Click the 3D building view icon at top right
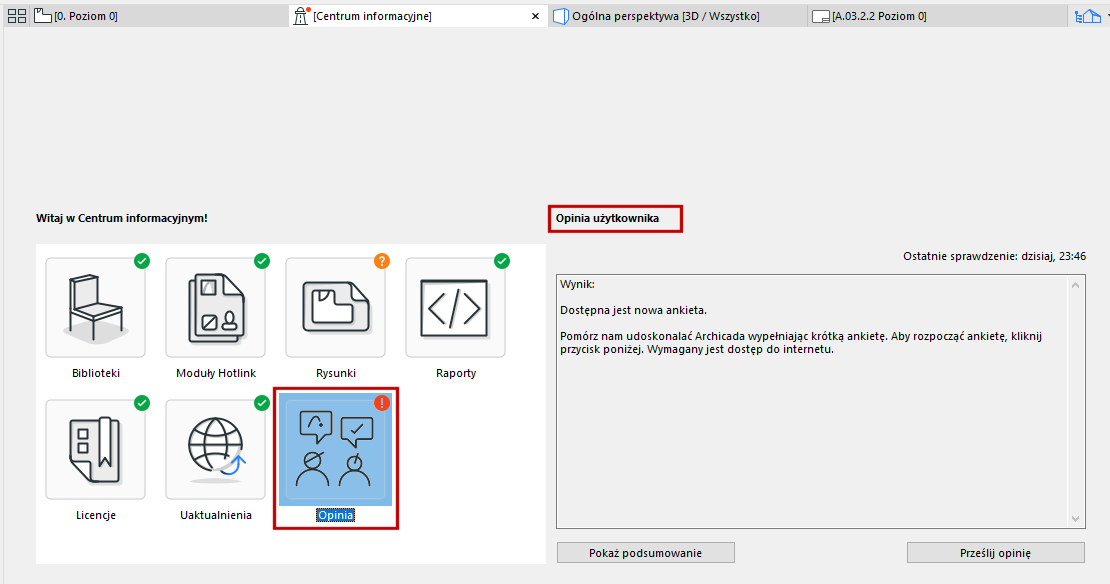This screenshot has height=584, width=1110. (x=1088, y=16)
